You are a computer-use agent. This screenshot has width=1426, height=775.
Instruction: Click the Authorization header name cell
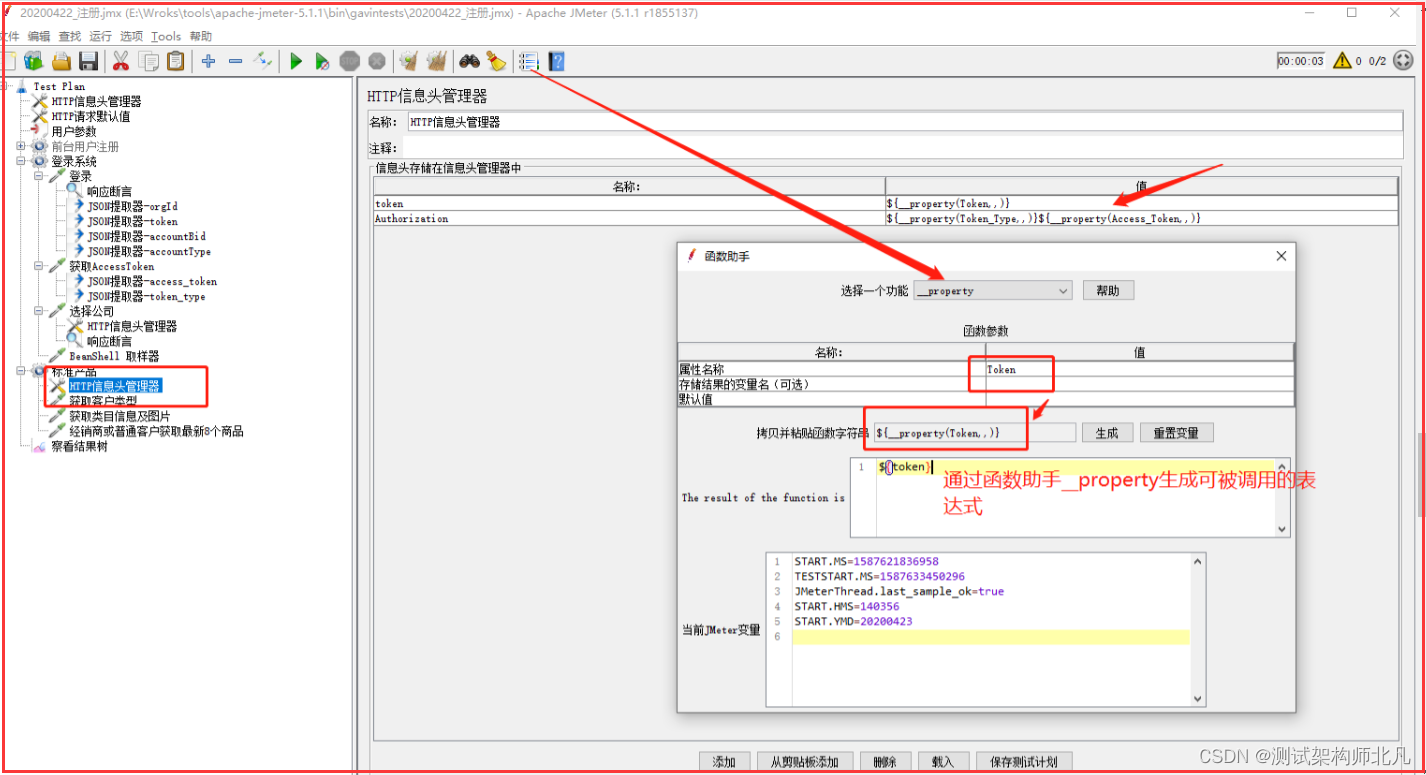pyautogui.click(x=629, y=218)
